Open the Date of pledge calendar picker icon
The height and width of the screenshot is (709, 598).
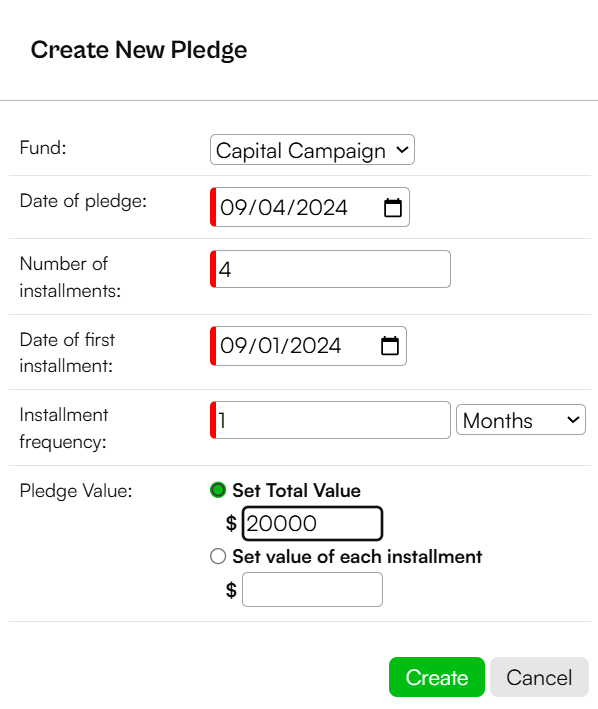point(392,208)
